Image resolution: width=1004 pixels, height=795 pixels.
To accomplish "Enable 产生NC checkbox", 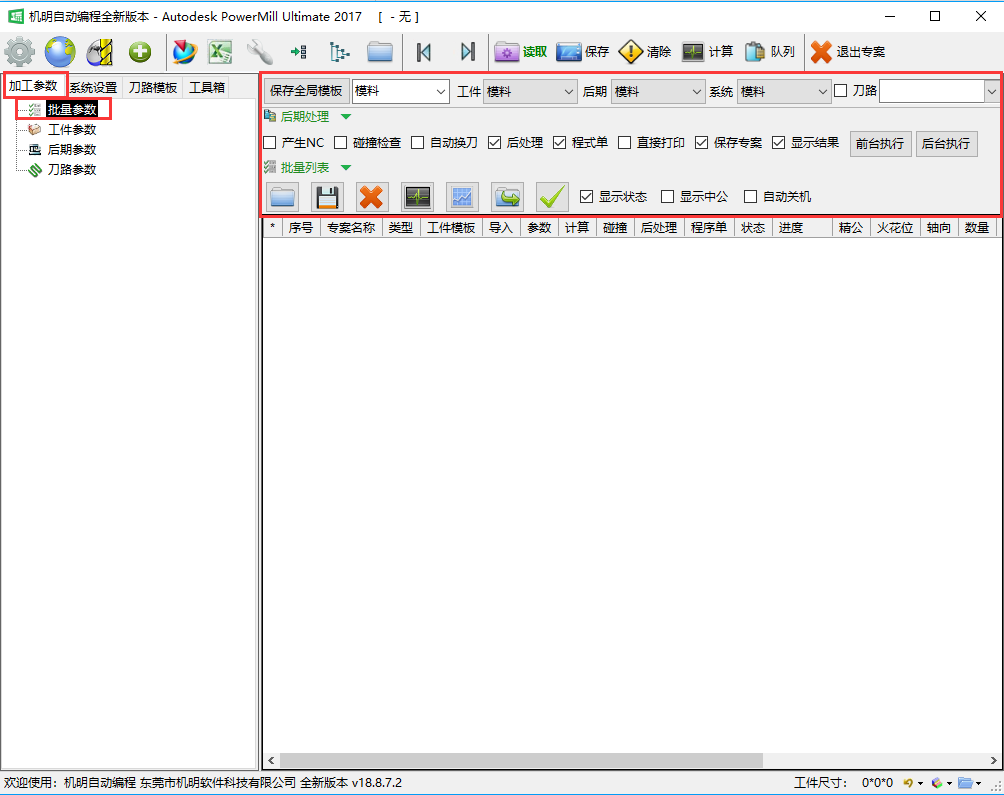I will pyautogui.click(x=270, y=143).
